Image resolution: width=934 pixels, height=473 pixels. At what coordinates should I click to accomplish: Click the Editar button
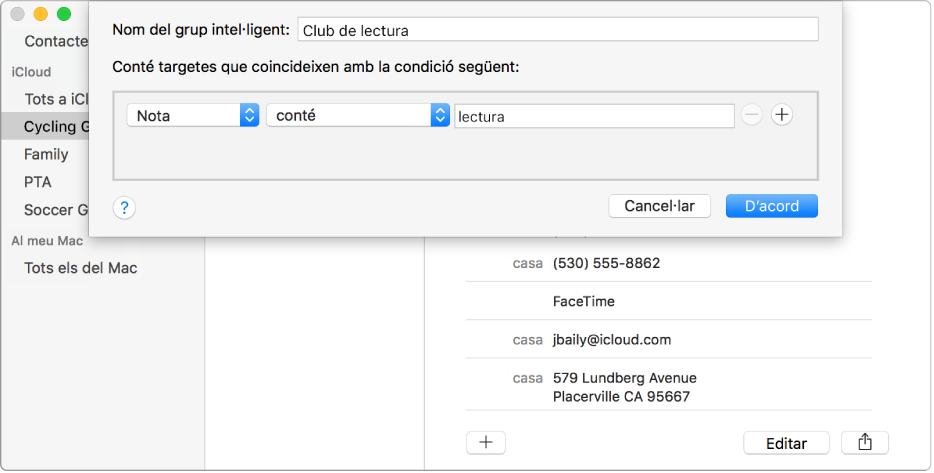tap(788, 442)
